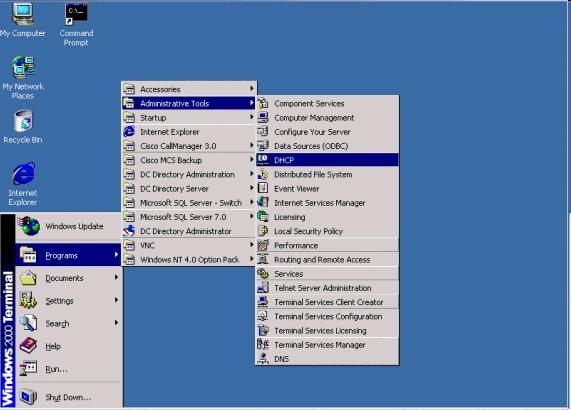Expand DC Directory Administration submenu arrow
Viewport: 571px width, 410px height.
coord(251,174)
